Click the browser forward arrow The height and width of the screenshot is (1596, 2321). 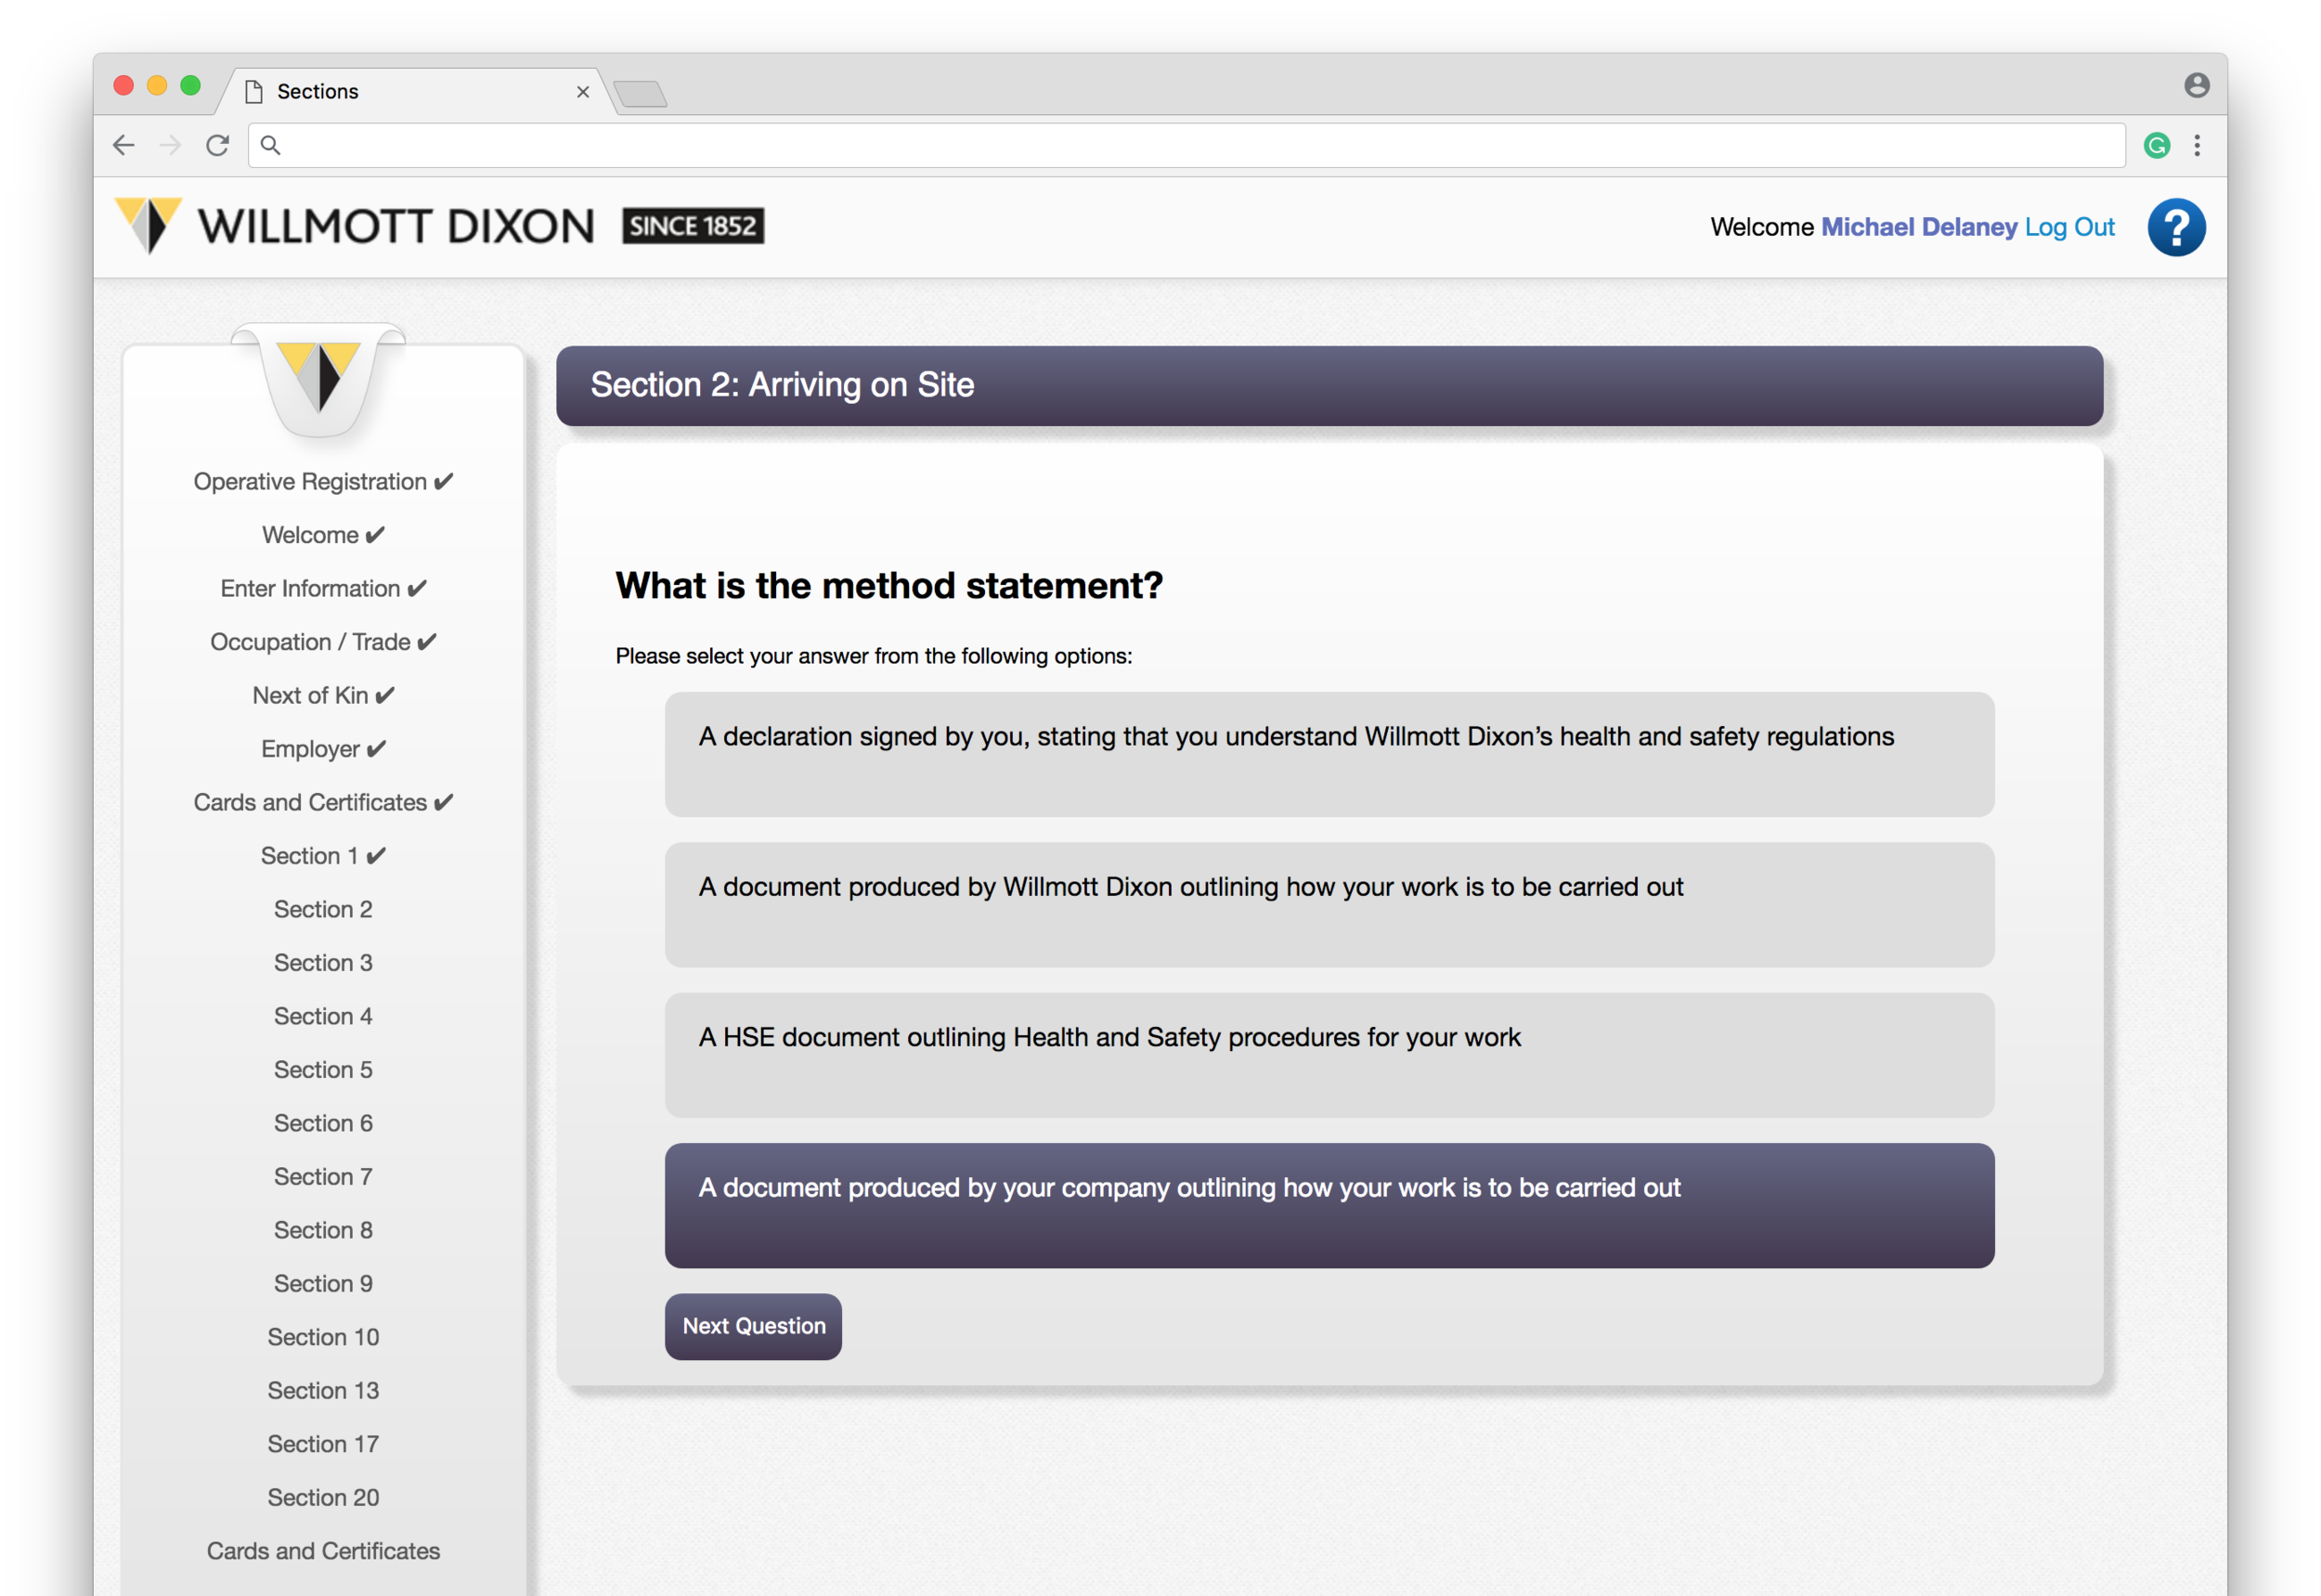click(171, 146)
